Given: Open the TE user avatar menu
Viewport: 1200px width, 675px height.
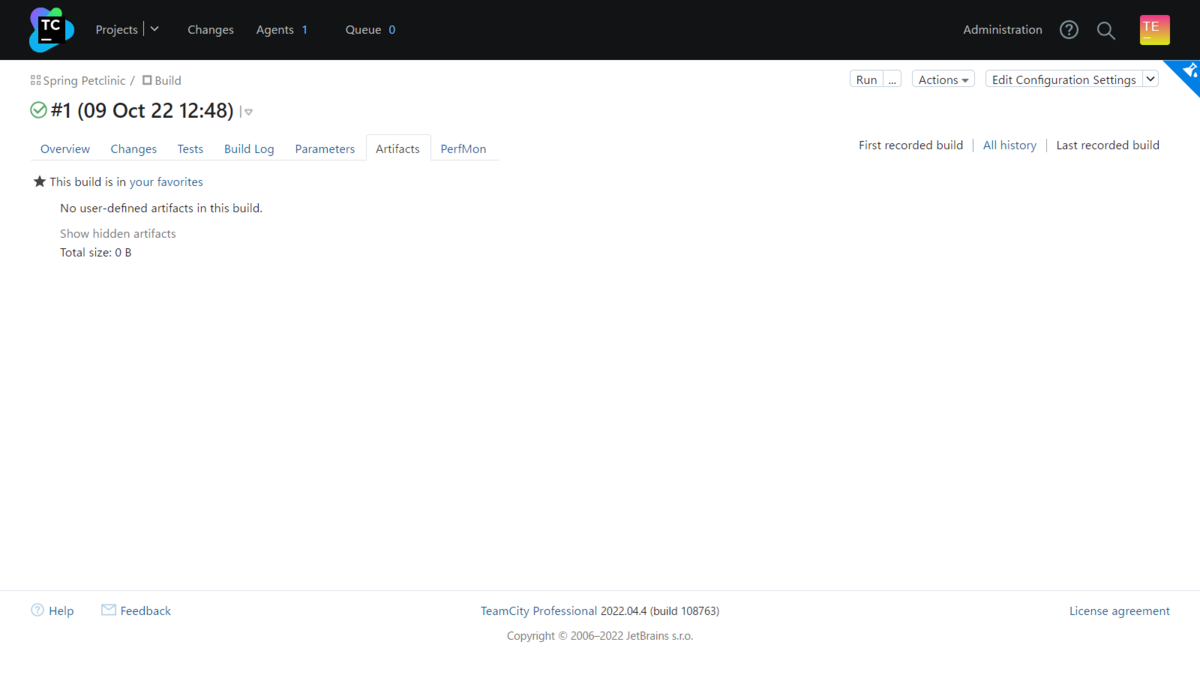Looking at the screenshot, I should click(1154, 30).
